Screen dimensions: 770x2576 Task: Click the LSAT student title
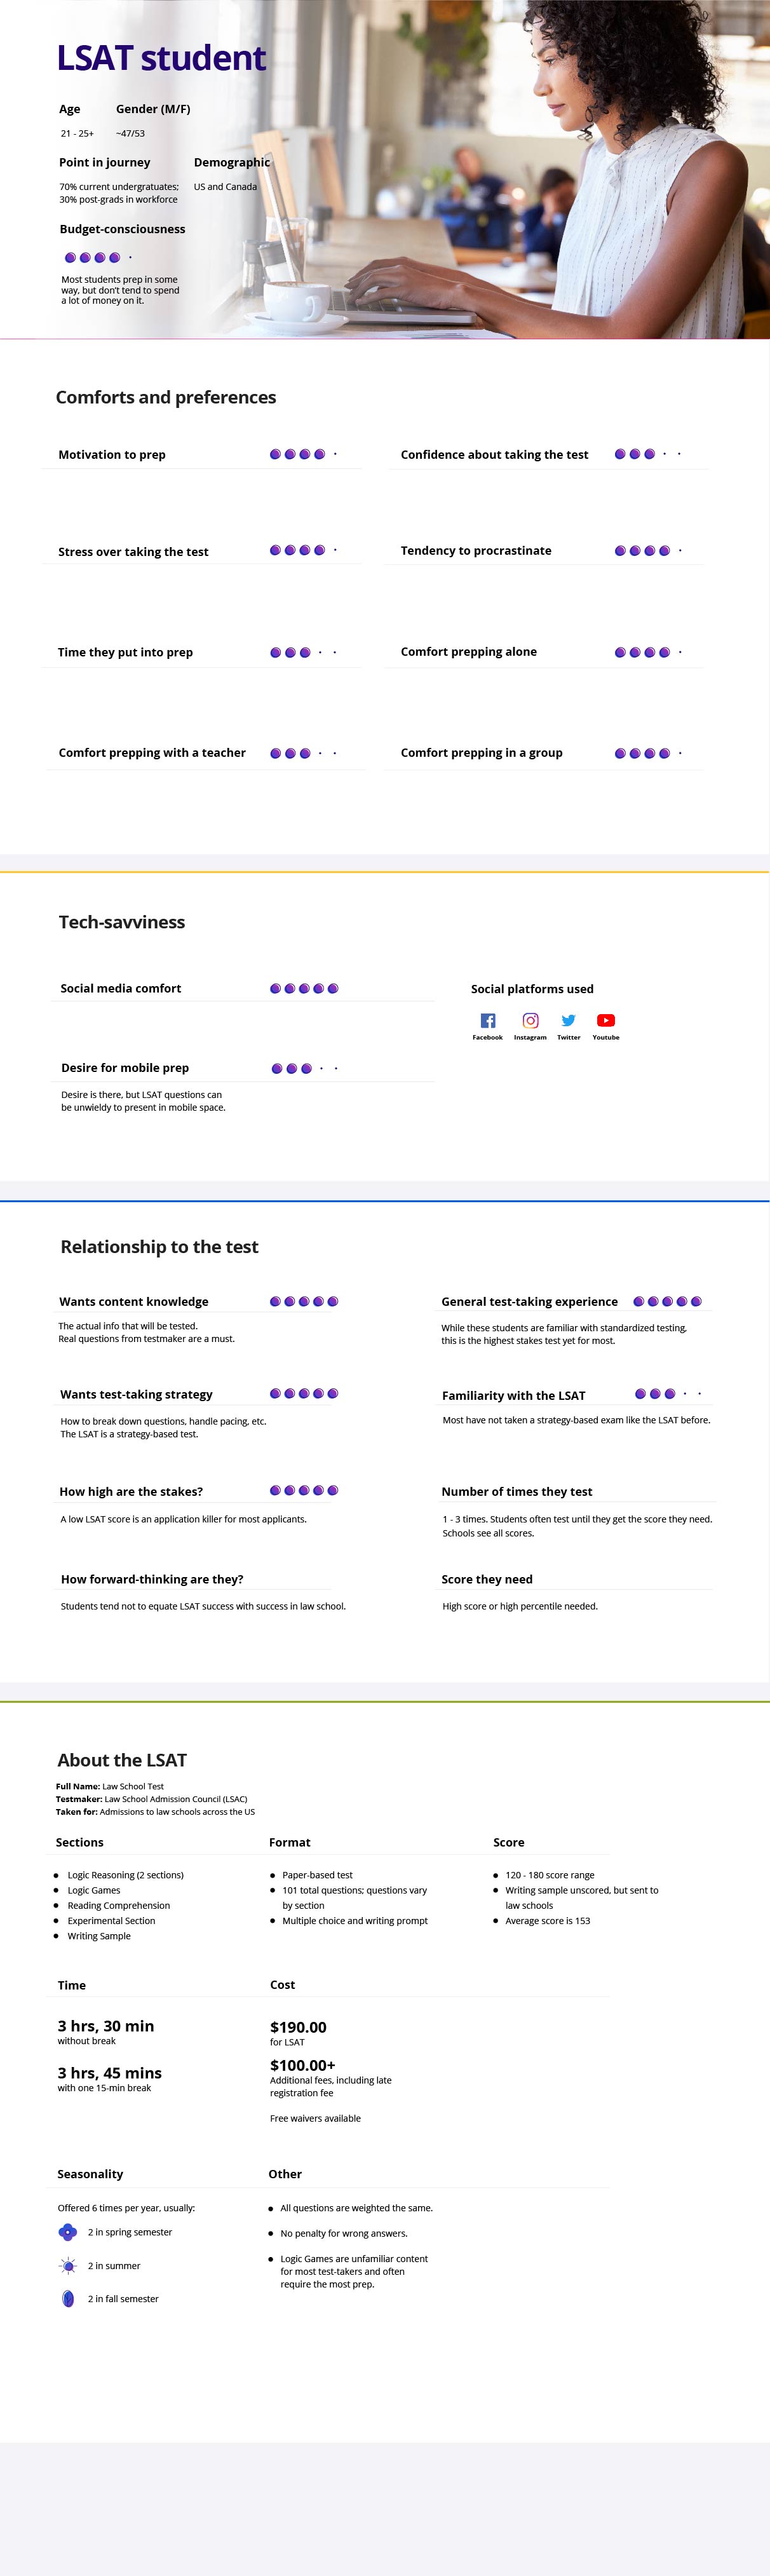(161, 58)
